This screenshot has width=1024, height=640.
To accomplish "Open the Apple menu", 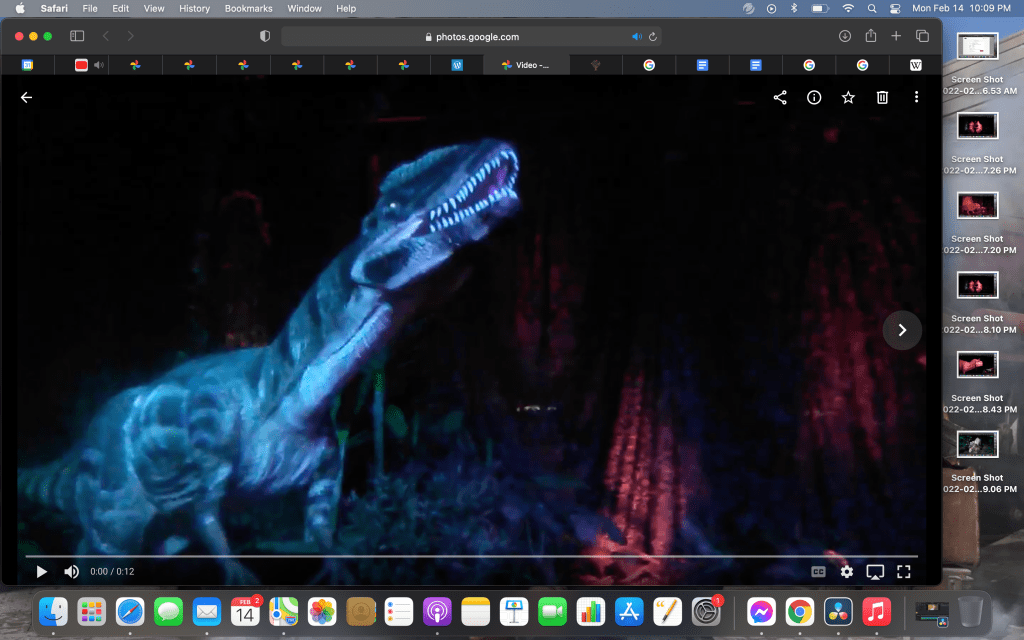I will 20,8.
